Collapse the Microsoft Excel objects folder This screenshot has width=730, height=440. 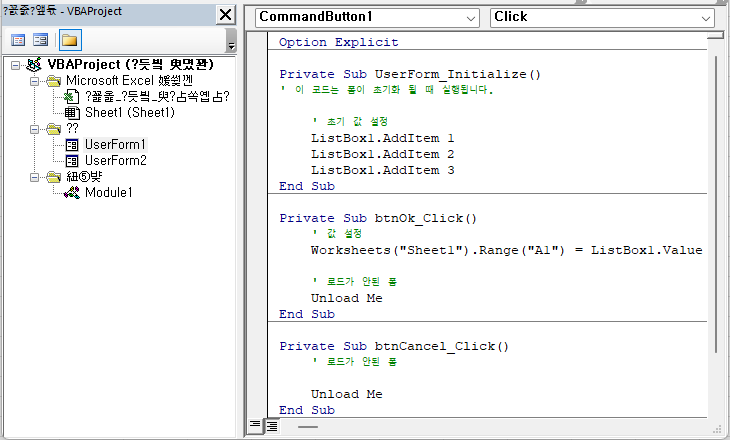click(34, 81)
